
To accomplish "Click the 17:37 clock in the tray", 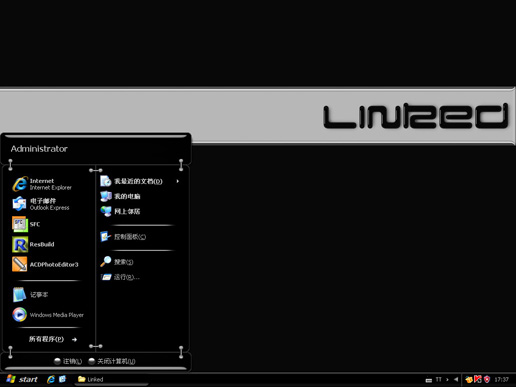I will 501,380.
